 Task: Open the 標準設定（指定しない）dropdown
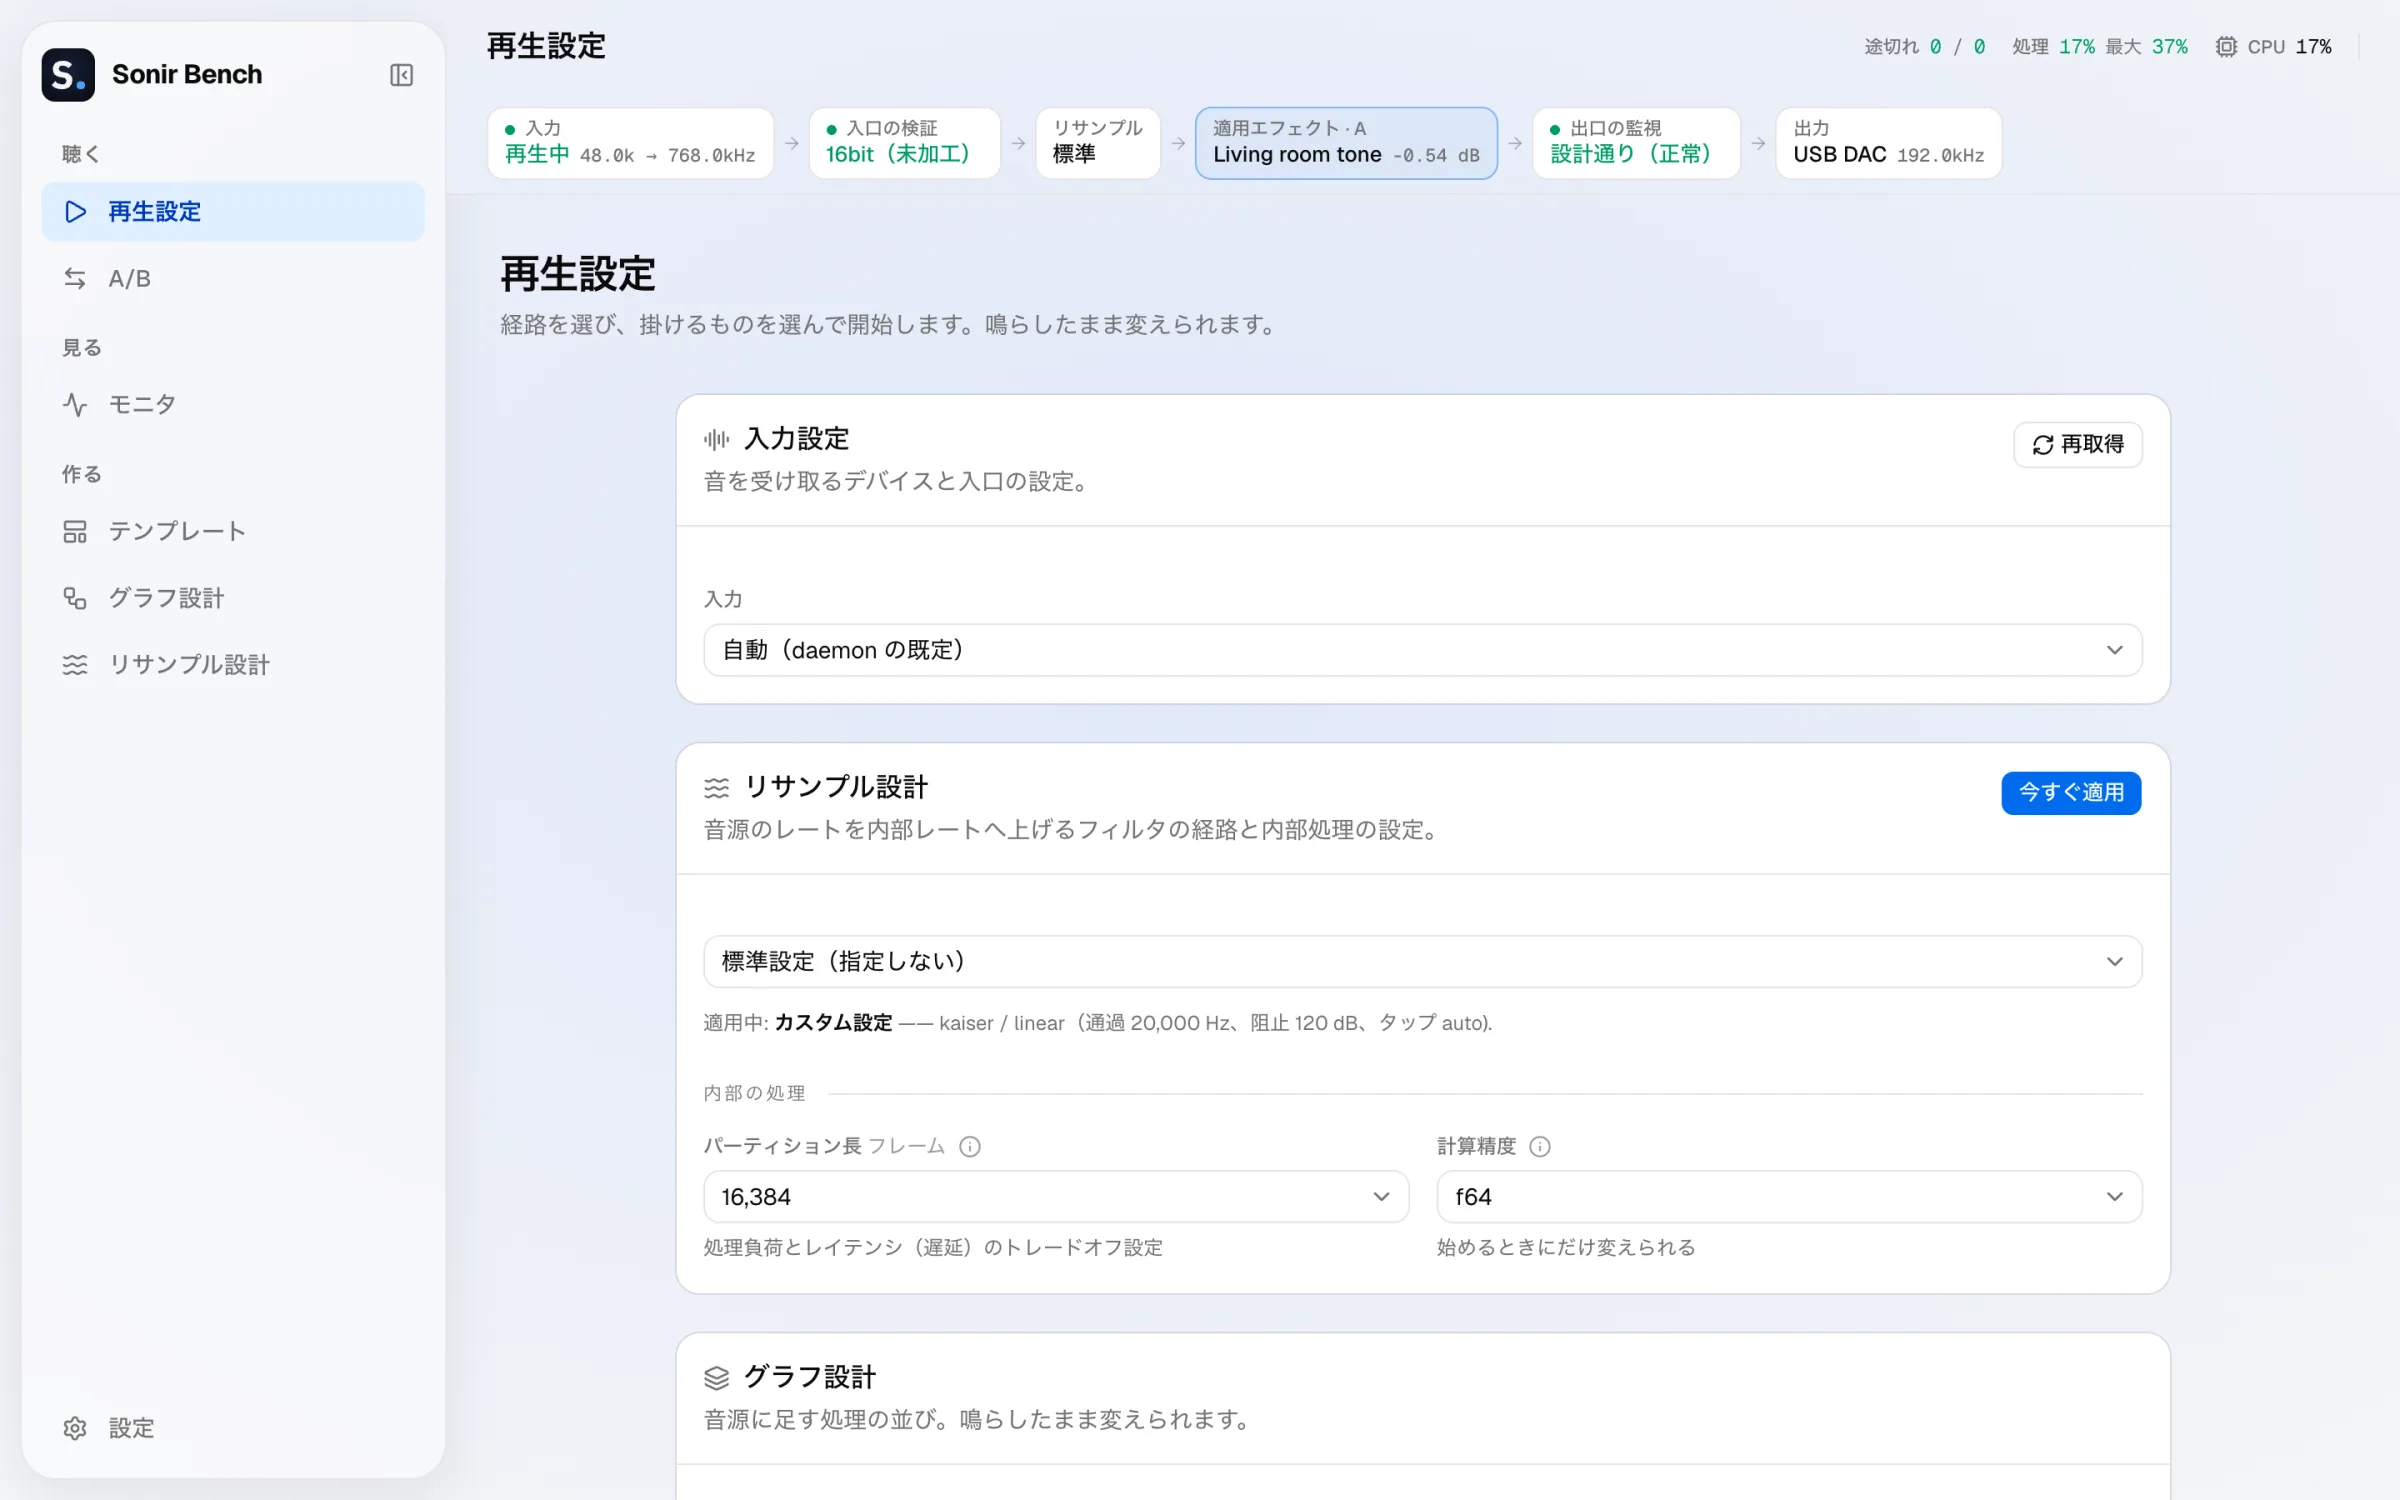pyautogui.click(x=1422, y=961)
